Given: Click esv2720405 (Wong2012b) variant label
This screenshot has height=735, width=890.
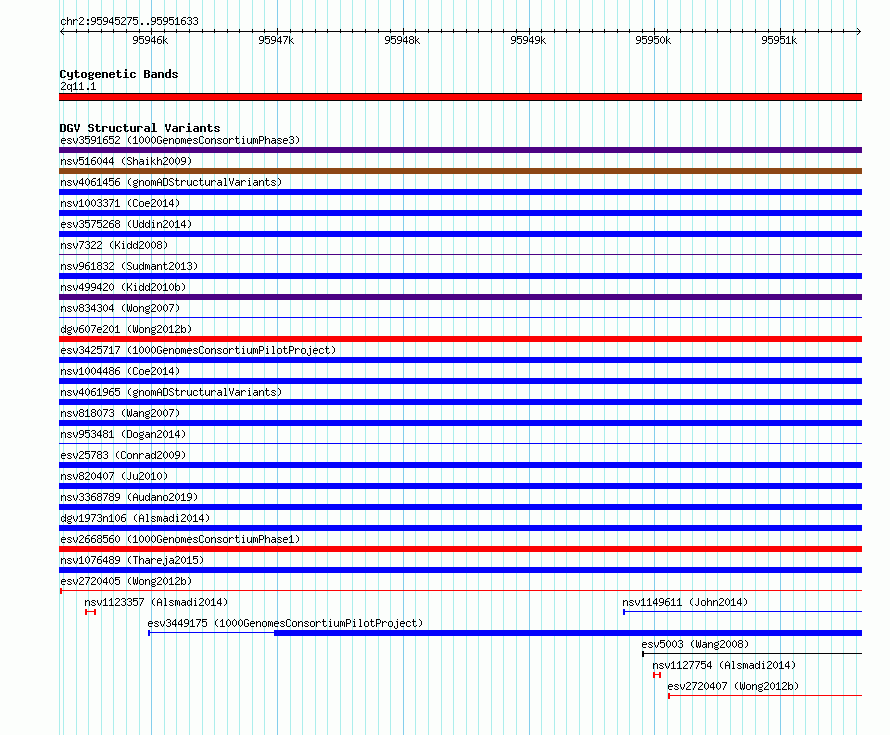Looking at the screenshot, I should [x=126, y=581].
